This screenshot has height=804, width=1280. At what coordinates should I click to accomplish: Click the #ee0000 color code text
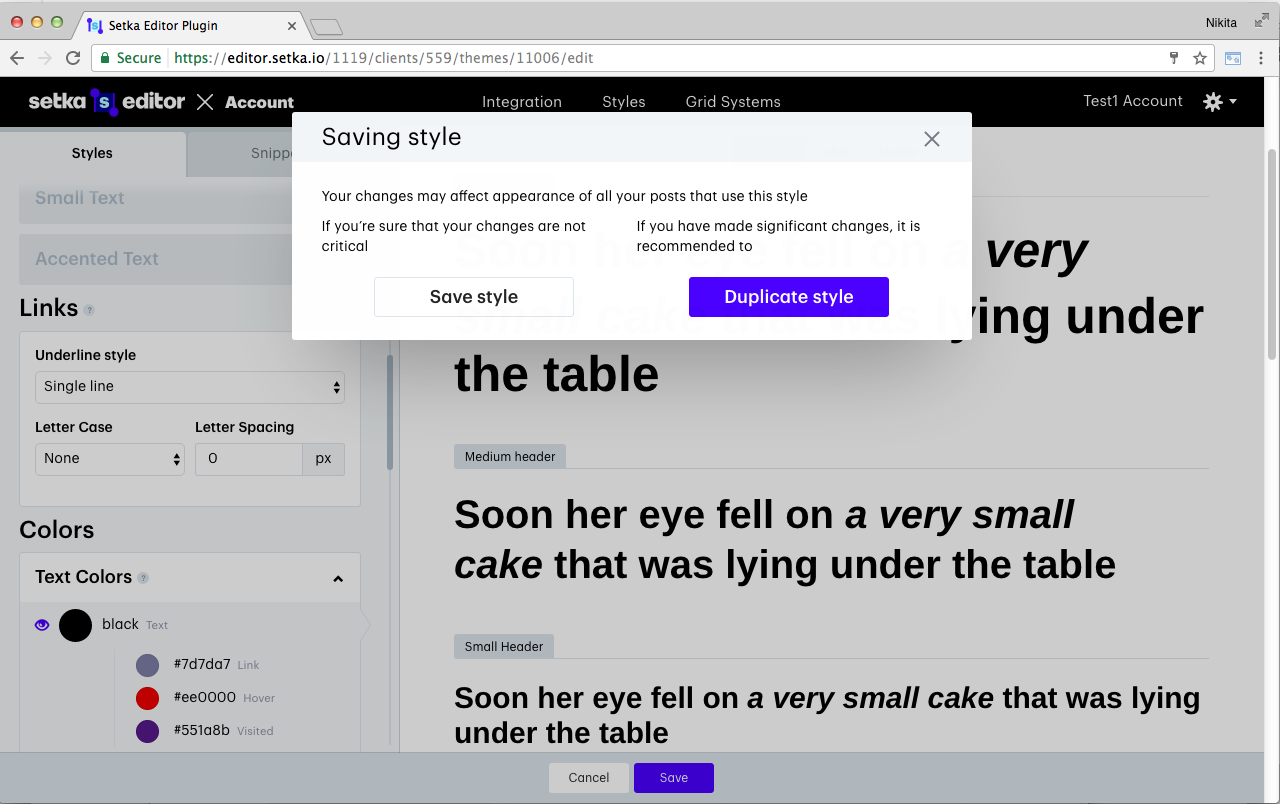204,697
